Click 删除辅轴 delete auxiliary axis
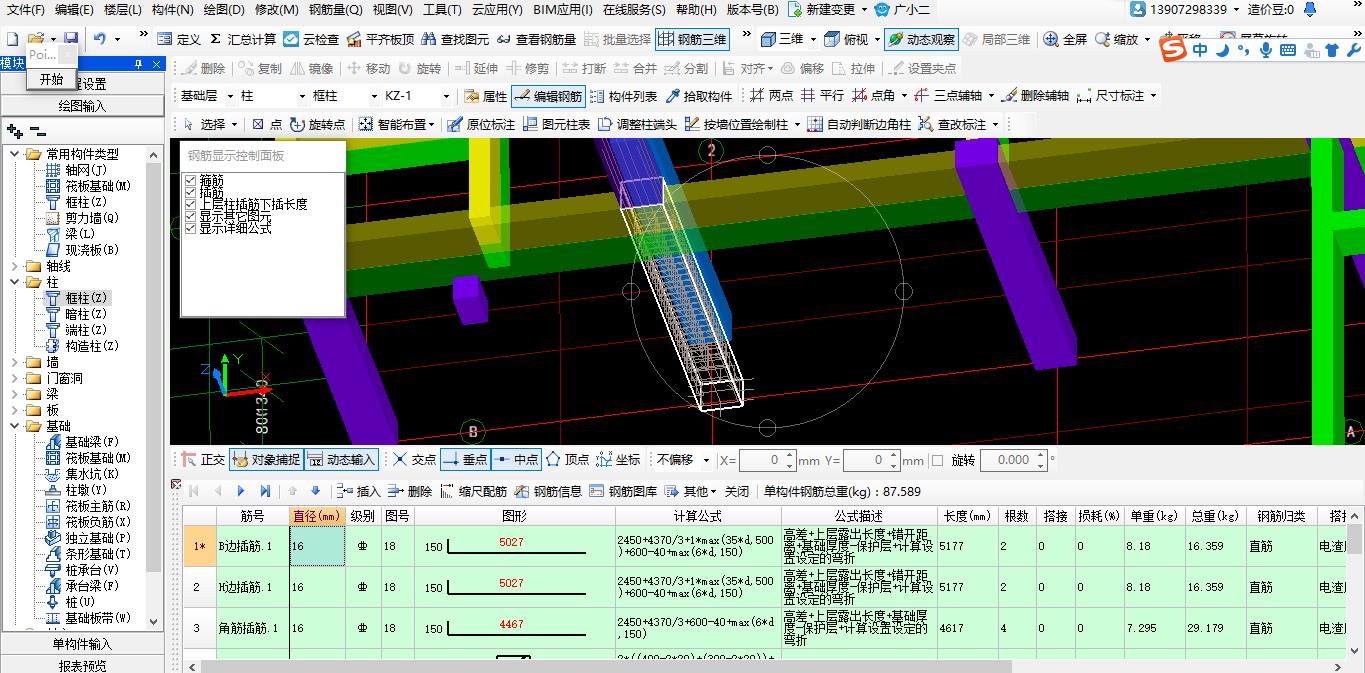The image size is (1365, 673). pos(1035,96)
